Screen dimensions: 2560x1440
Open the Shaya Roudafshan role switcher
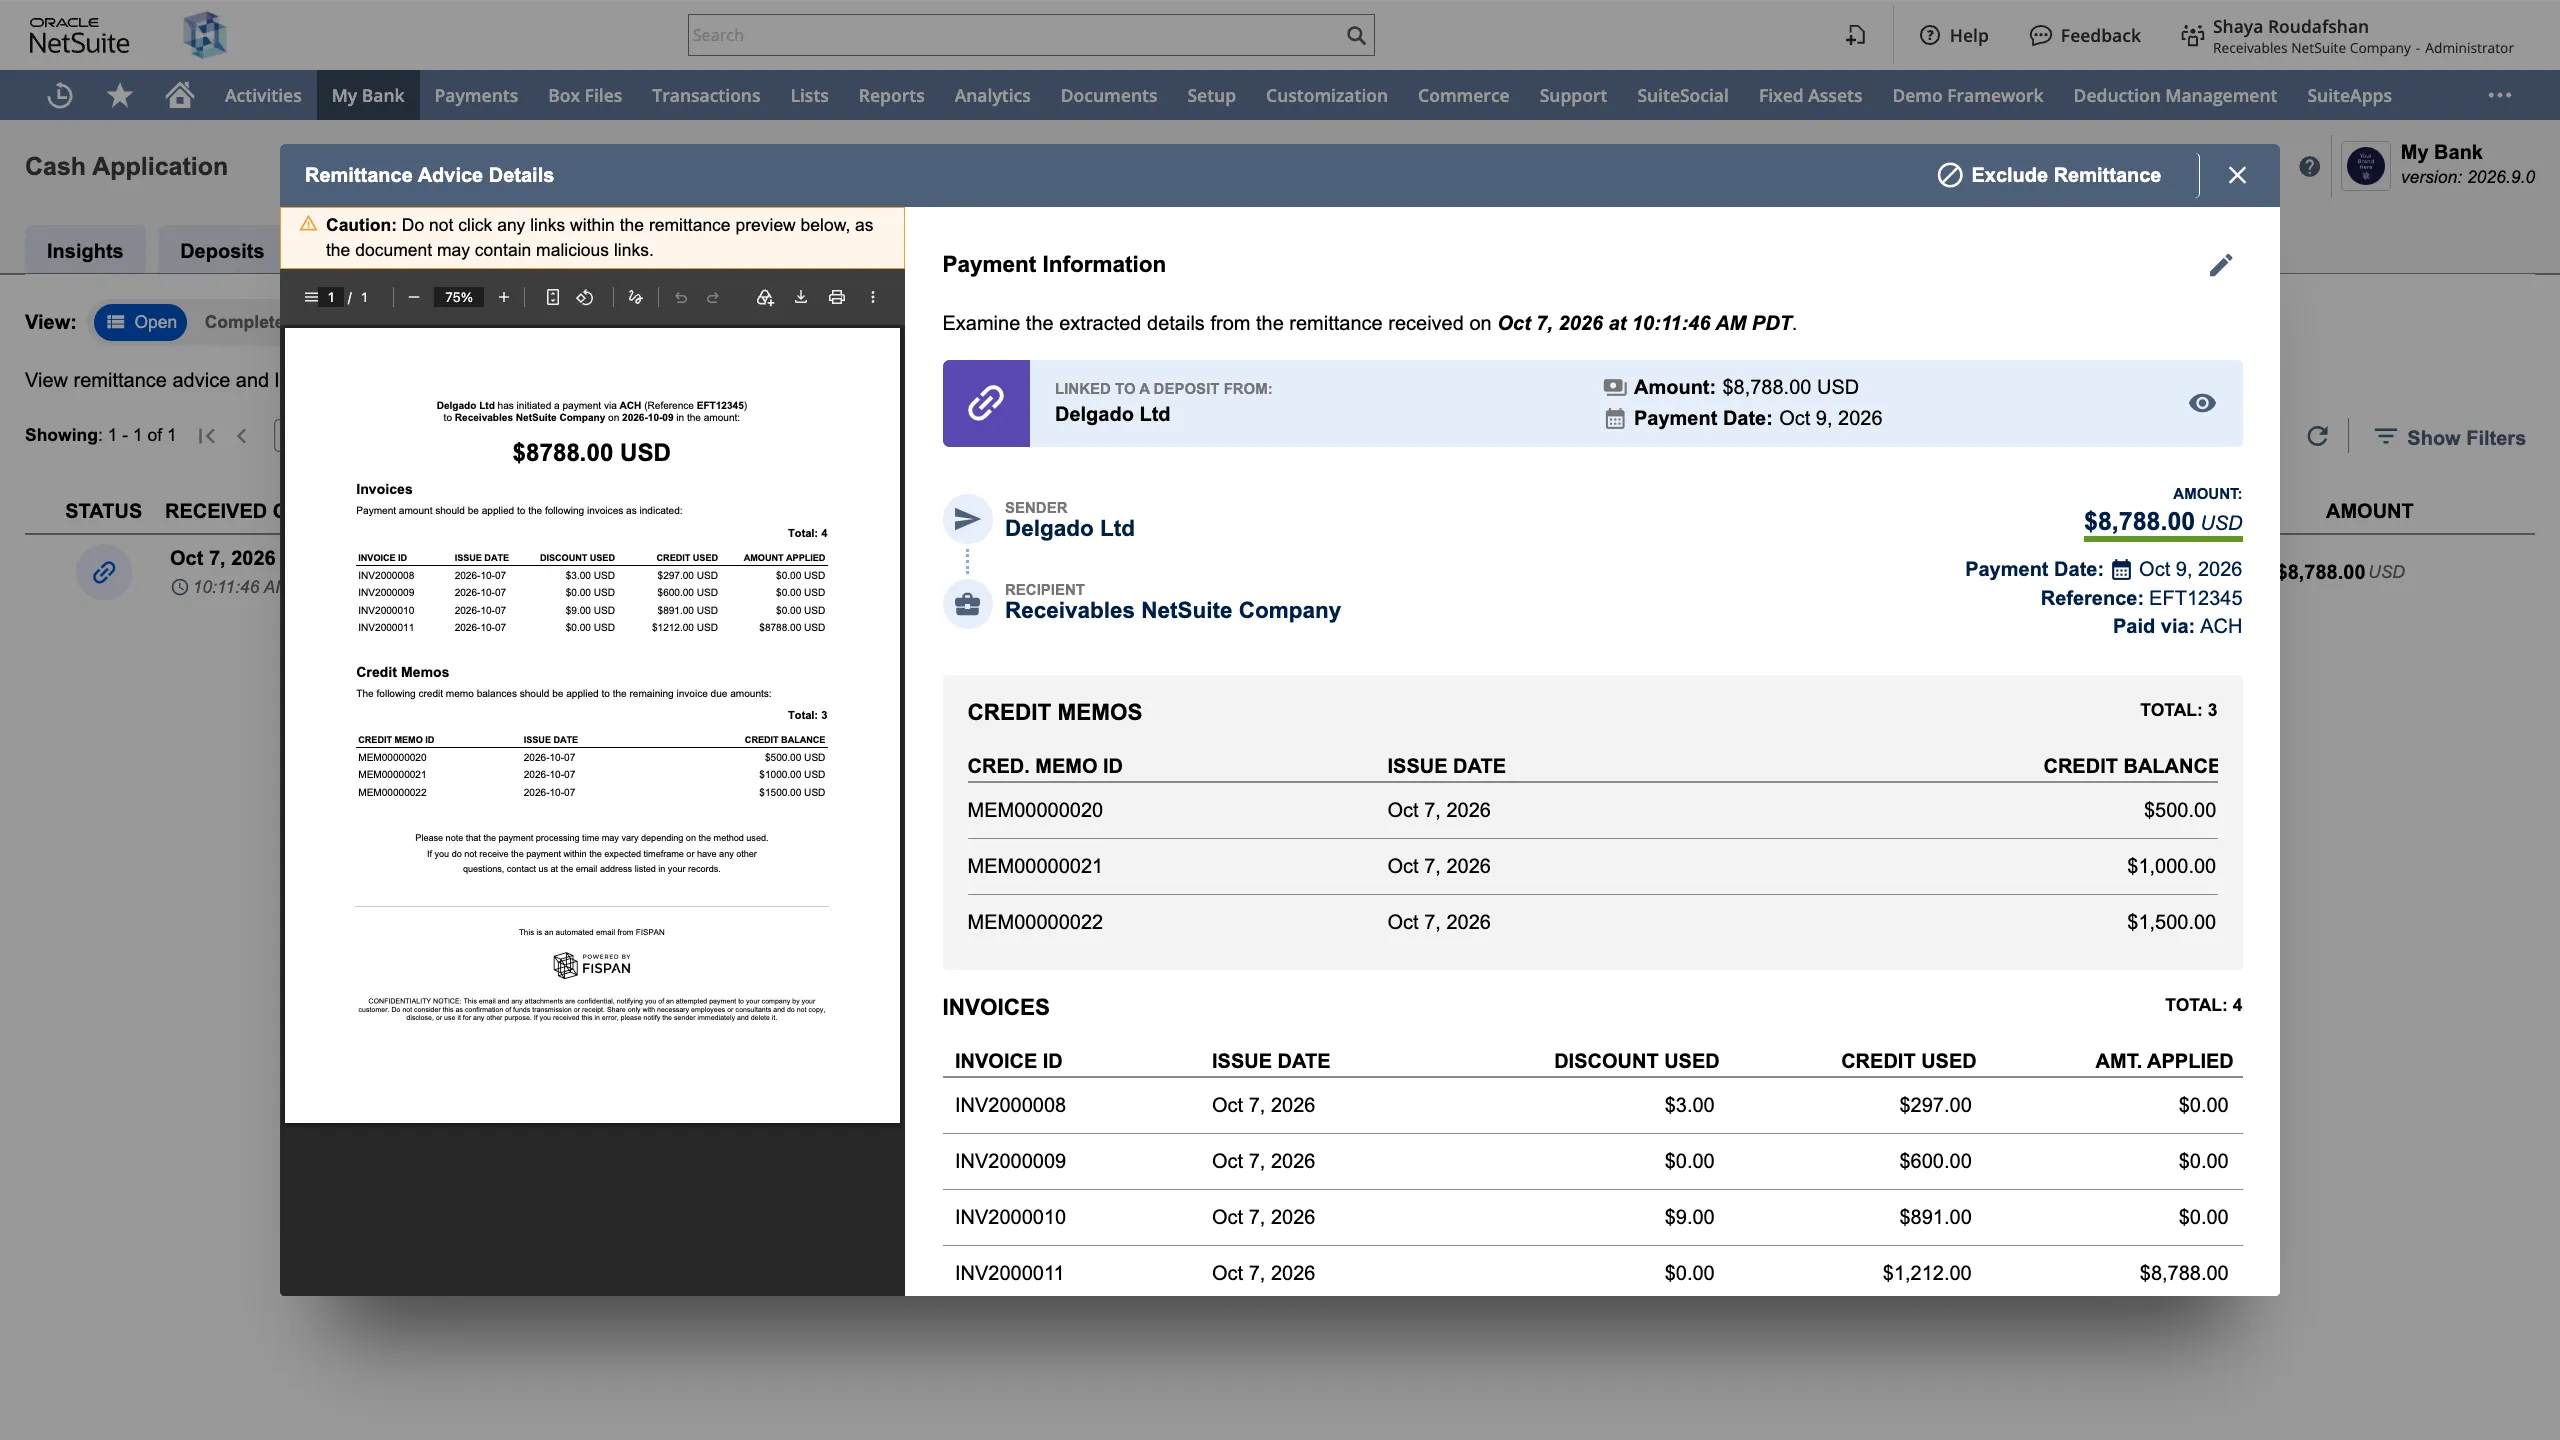coord(2346,35)
